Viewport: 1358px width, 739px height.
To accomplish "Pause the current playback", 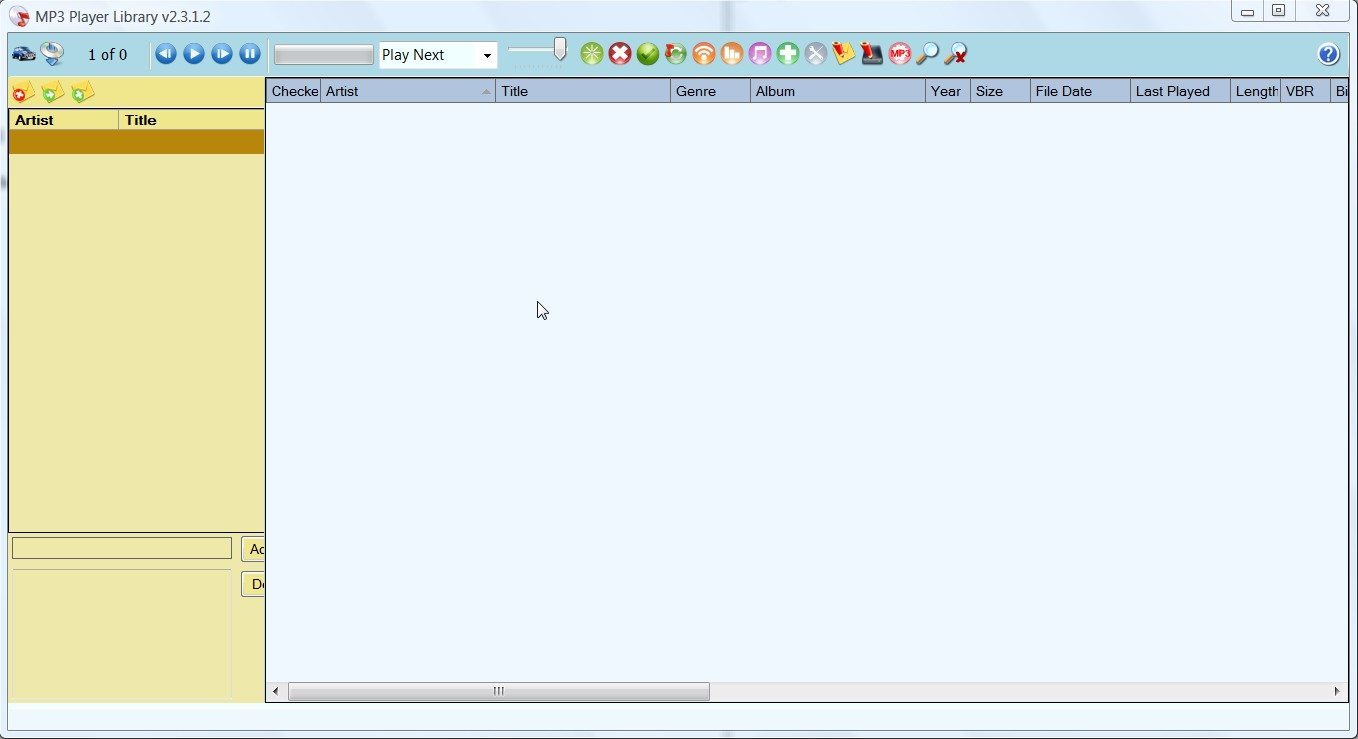I will (248, 54).
